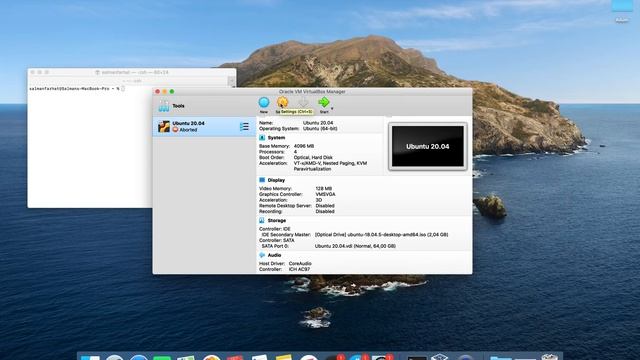640x360 pixels.
Task: Click Operating System value Ubuntu (64-bit)
Action: click(320, 129)
